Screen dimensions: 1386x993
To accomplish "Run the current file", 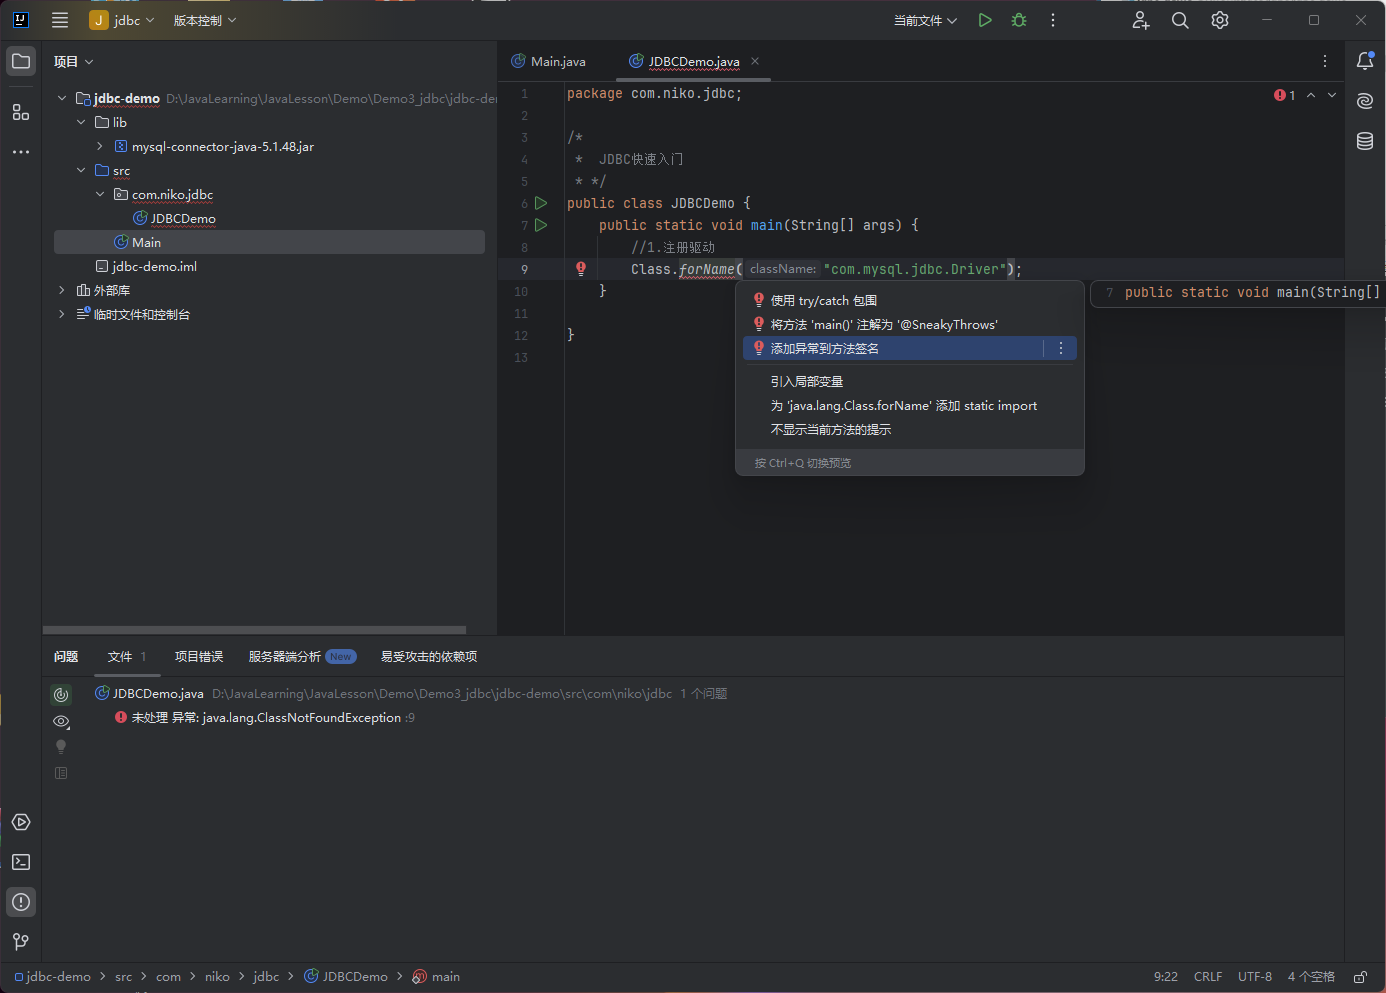I will 985,20.
